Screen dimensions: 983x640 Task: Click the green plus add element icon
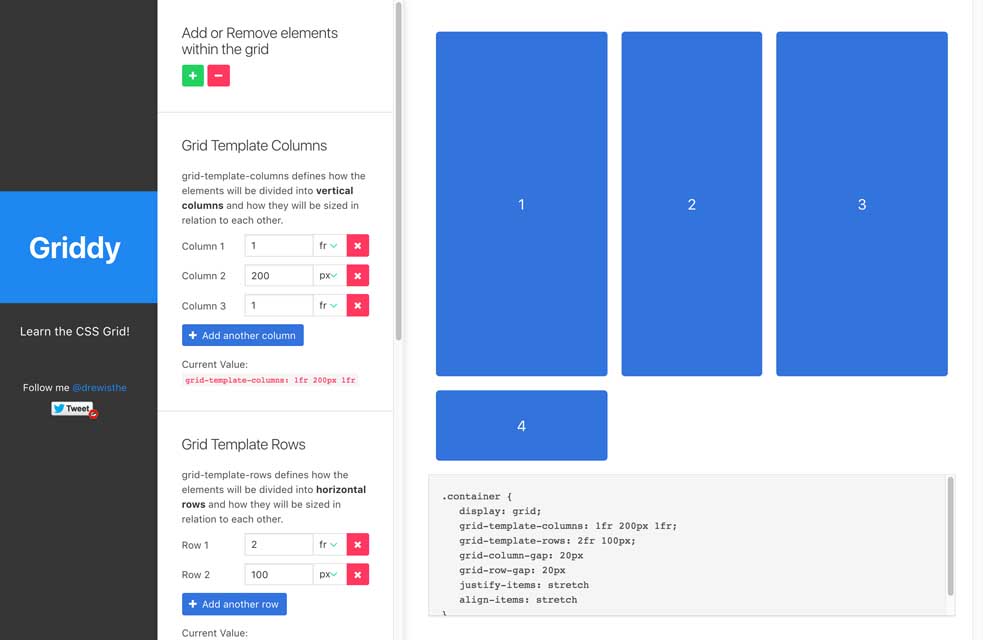(x=193, y=75)
